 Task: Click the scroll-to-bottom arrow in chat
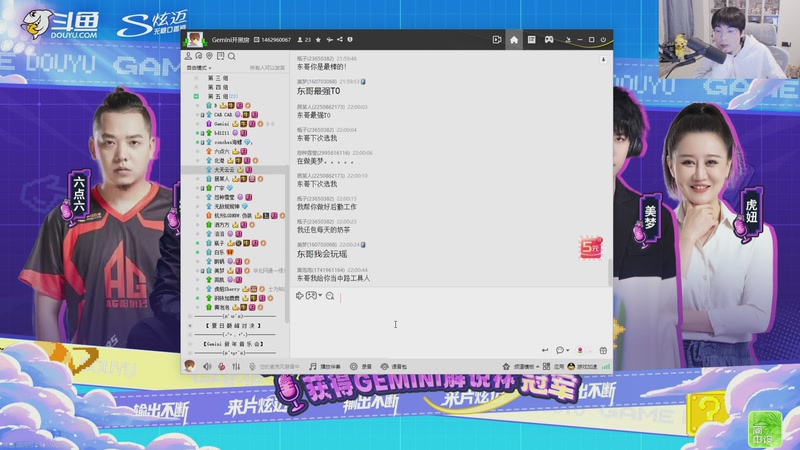click(603, 60)
